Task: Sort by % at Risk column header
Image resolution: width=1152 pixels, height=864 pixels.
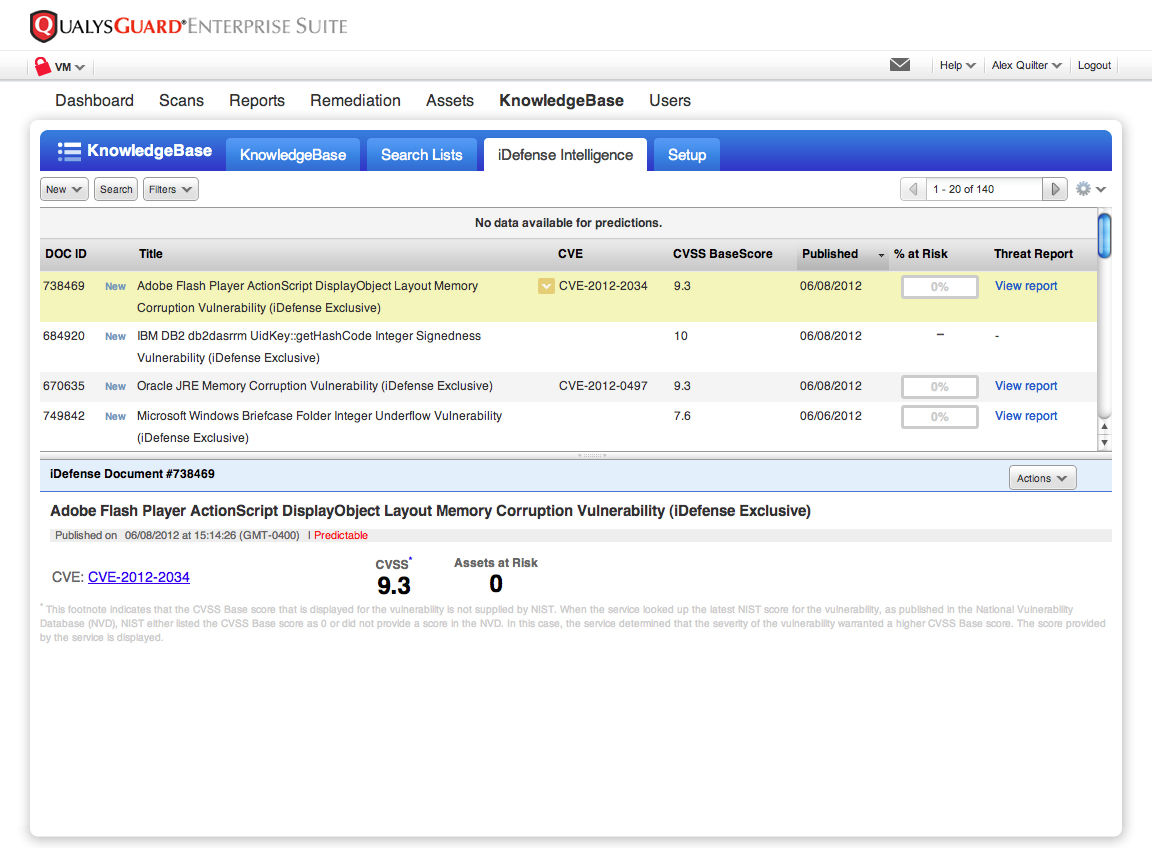Action: (x=921, y=253)
